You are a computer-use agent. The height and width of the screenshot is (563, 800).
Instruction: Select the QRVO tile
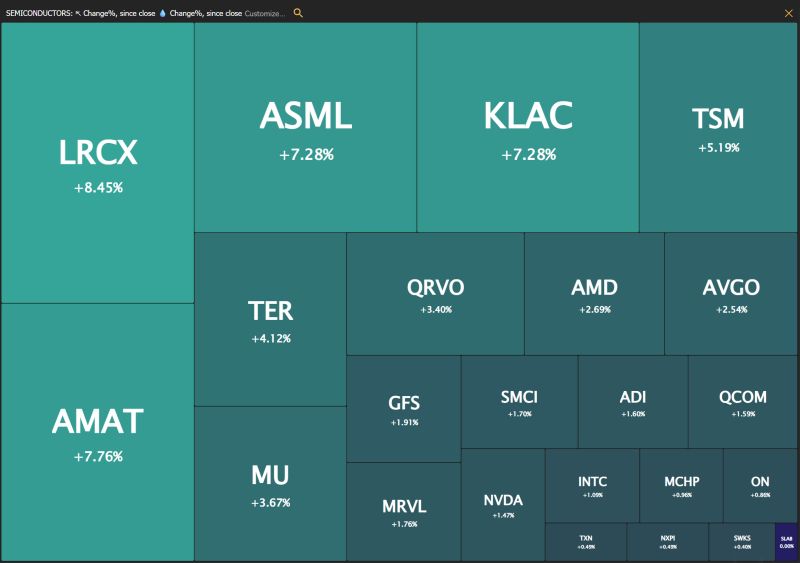click(x=435, y=294)
